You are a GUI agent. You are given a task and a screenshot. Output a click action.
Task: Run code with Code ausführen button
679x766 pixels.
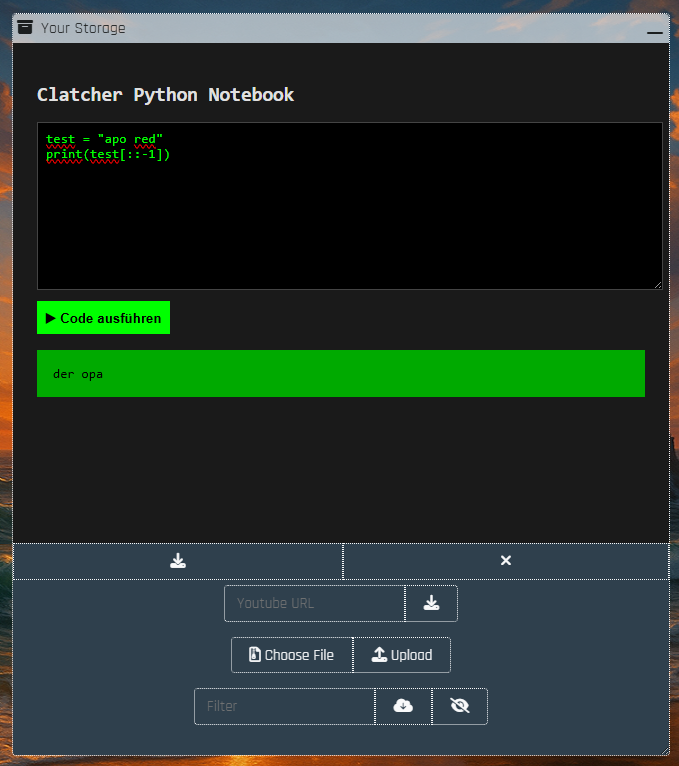click(104, 318)
